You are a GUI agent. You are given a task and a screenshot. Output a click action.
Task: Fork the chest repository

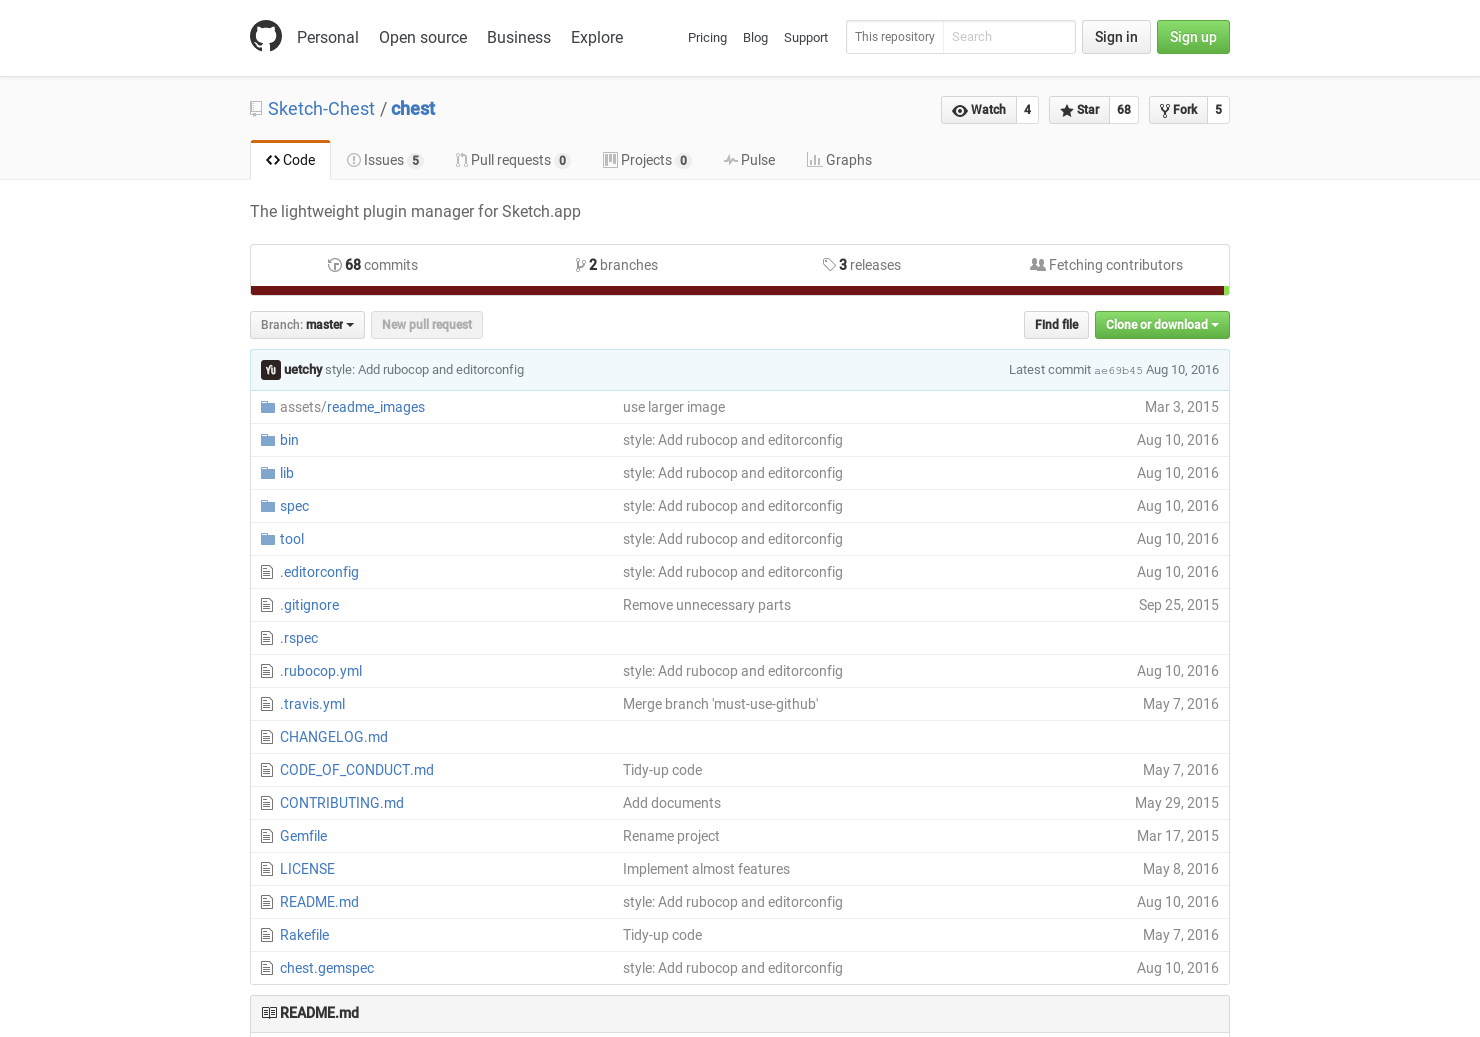[1179, 110]
